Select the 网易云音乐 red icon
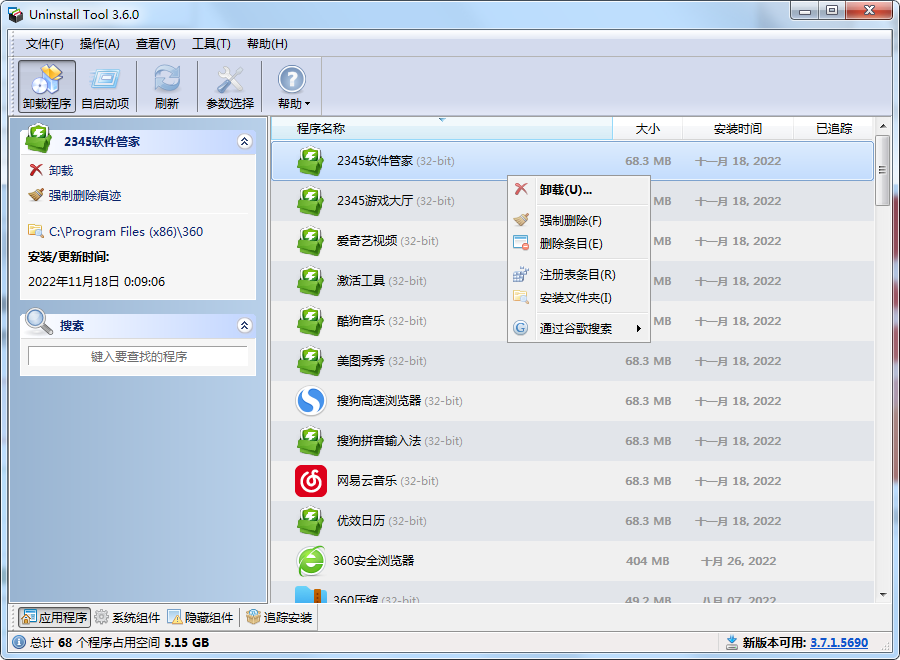This screenshot has width=900, height=660. coord(311,481)
